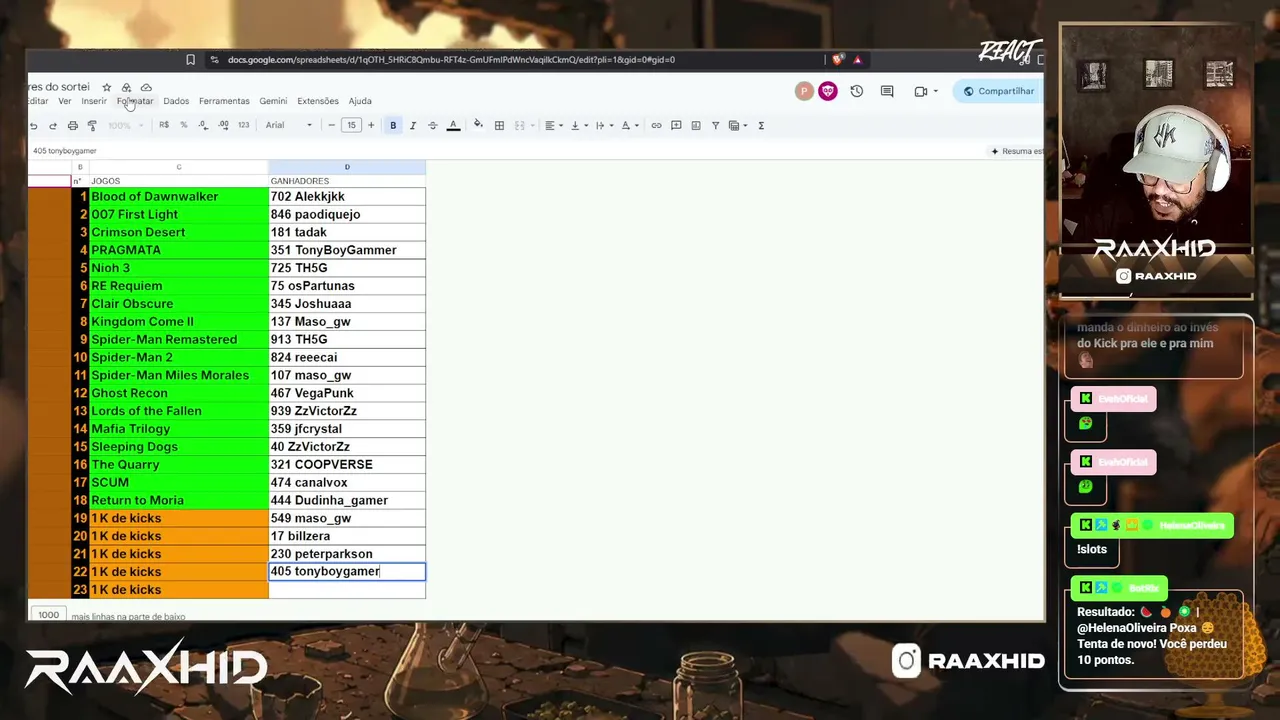This screenshot has width=1280, height=720.
Task: Open the Dados menu
Action: click(176, 101)
